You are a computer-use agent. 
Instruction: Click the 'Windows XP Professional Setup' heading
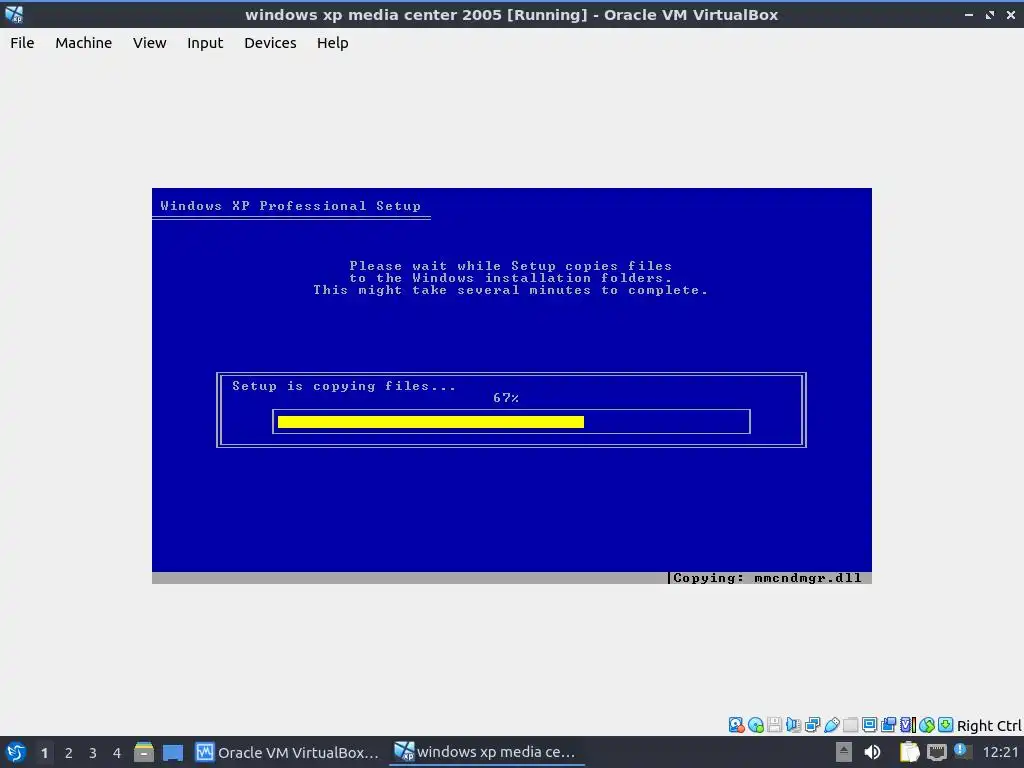[291, 206]
